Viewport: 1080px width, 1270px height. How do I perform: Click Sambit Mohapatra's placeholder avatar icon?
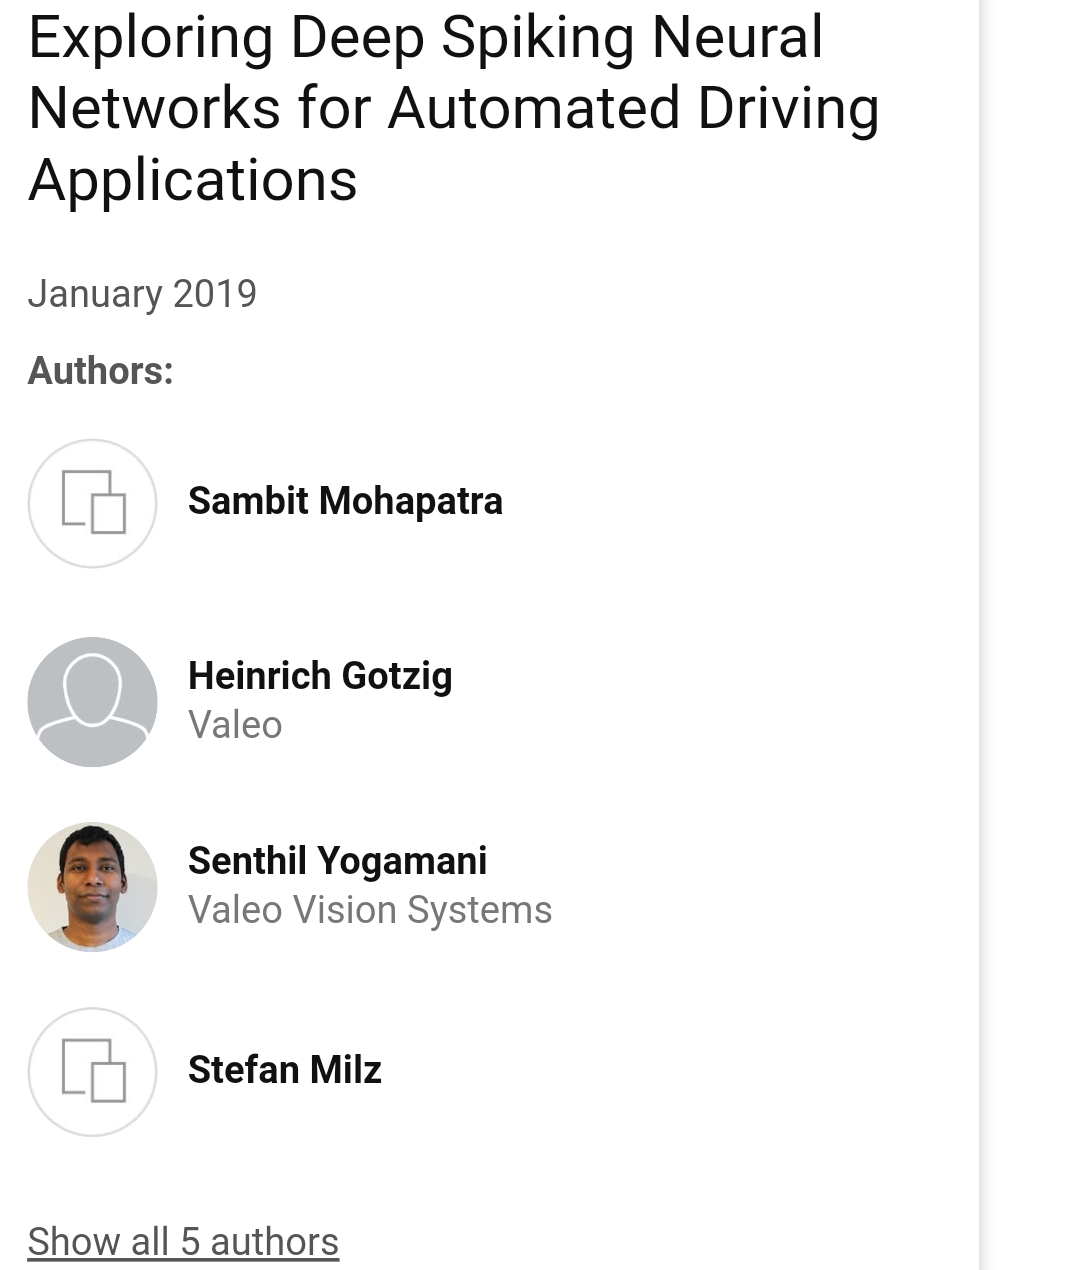click(92, 503)
